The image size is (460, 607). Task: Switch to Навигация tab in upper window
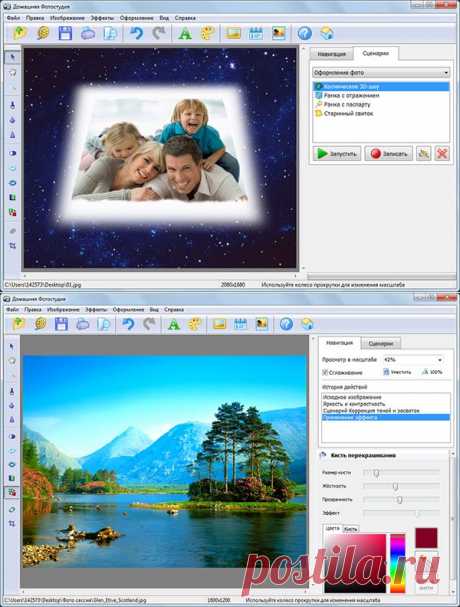331,54
